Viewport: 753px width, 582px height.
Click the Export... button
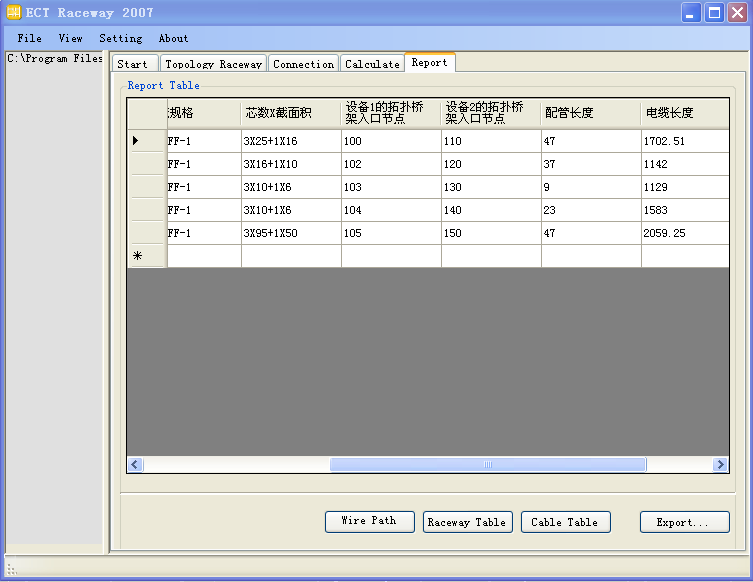[x=684, y=521]
